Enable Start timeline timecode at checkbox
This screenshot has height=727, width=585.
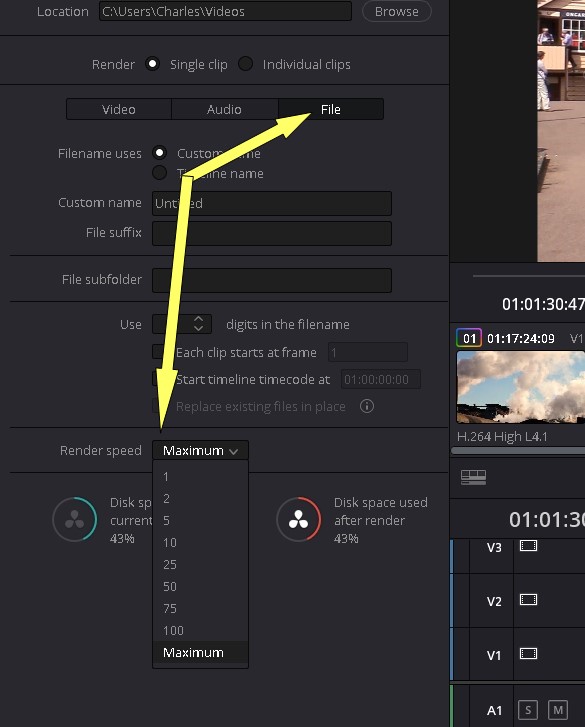[x=159, y=379]
